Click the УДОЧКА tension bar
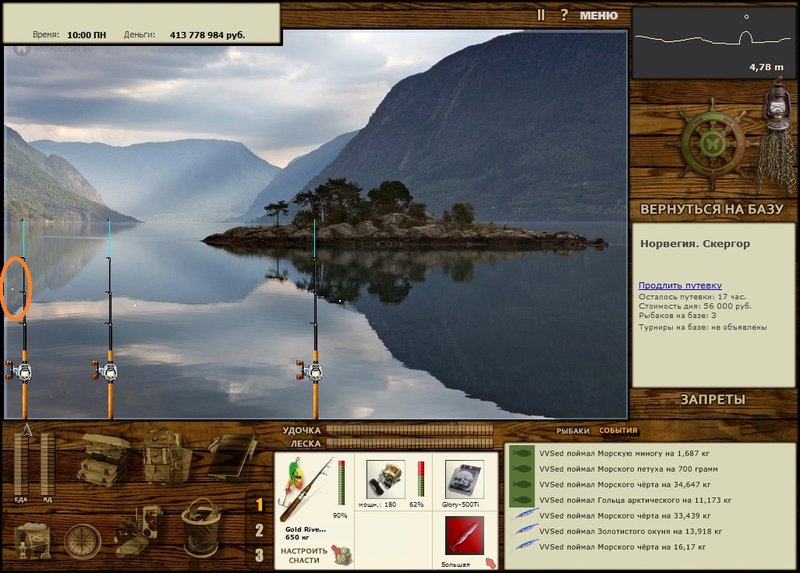The image size is (800, 573). click(410, 430)
